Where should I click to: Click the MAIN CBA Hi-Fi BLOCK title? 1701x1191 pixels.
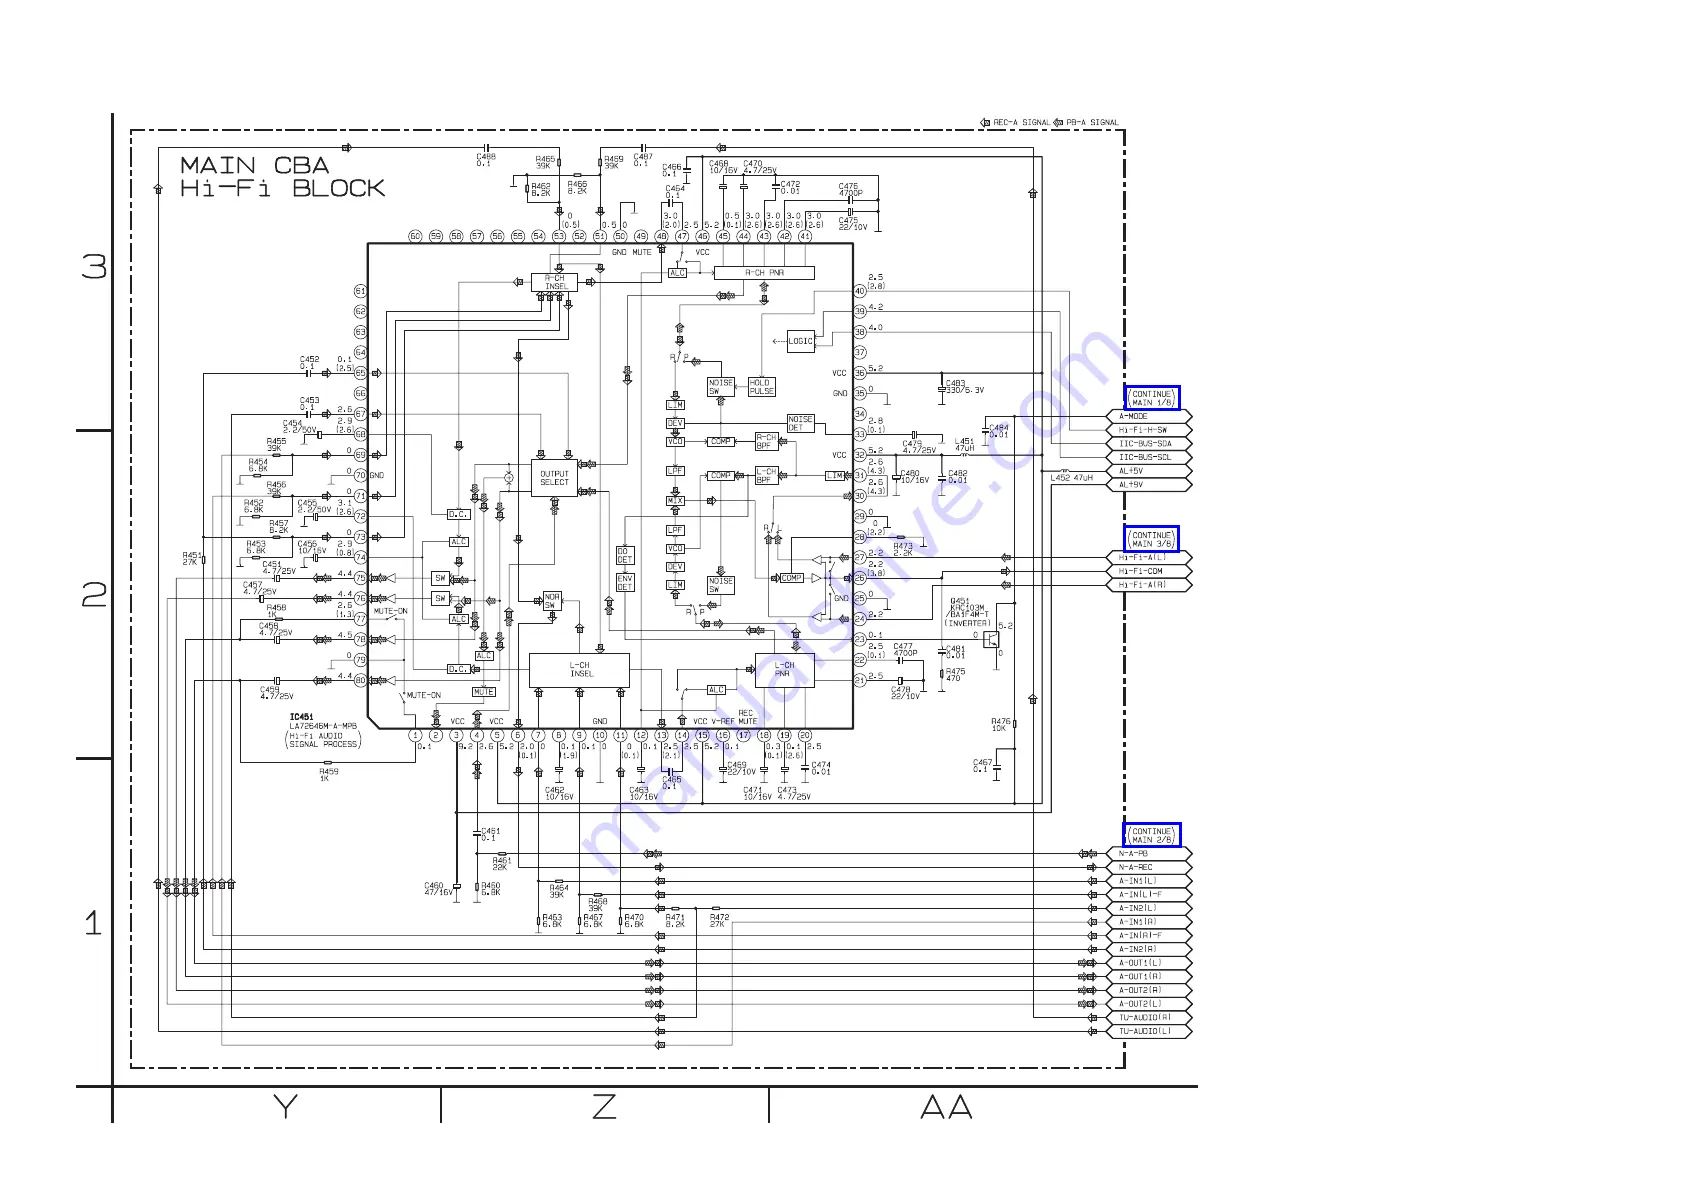(282, 177)
